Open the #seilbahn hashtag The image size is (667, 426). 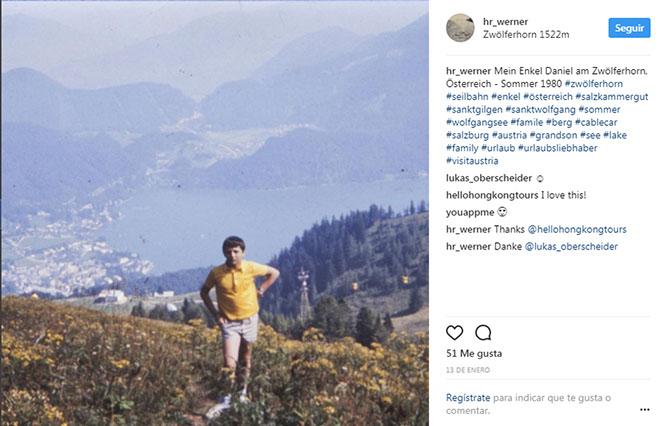[469, 97]
